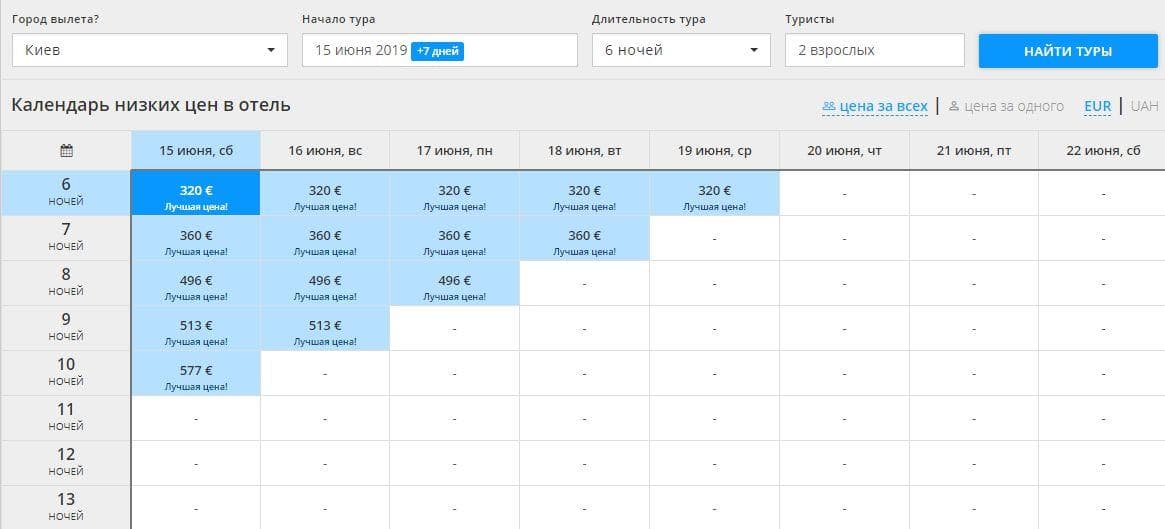This screenshot has width=1165, height=529.
Task: Select the 16 июня, вс column header
Action: tap(325, 151)
